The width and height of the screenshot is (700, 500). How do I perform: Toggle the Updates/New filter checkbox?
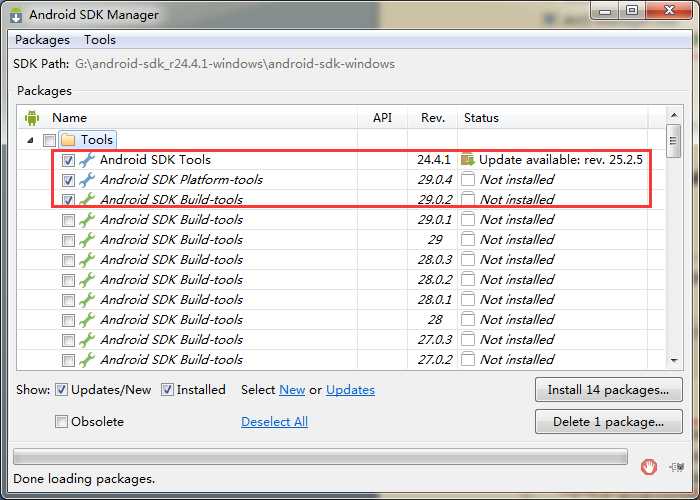(61, 390)
